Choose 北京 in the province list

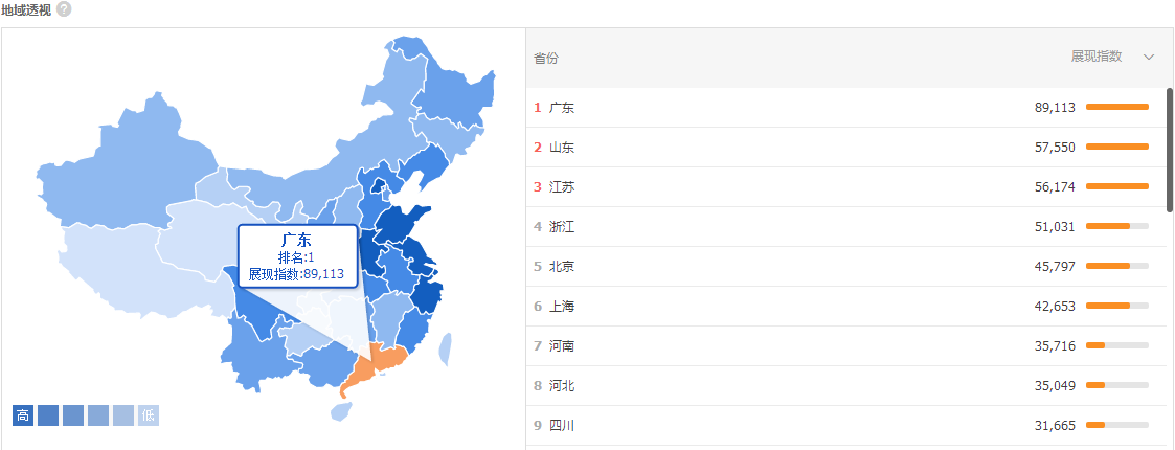pyautogui.click(x=845, y=267)
